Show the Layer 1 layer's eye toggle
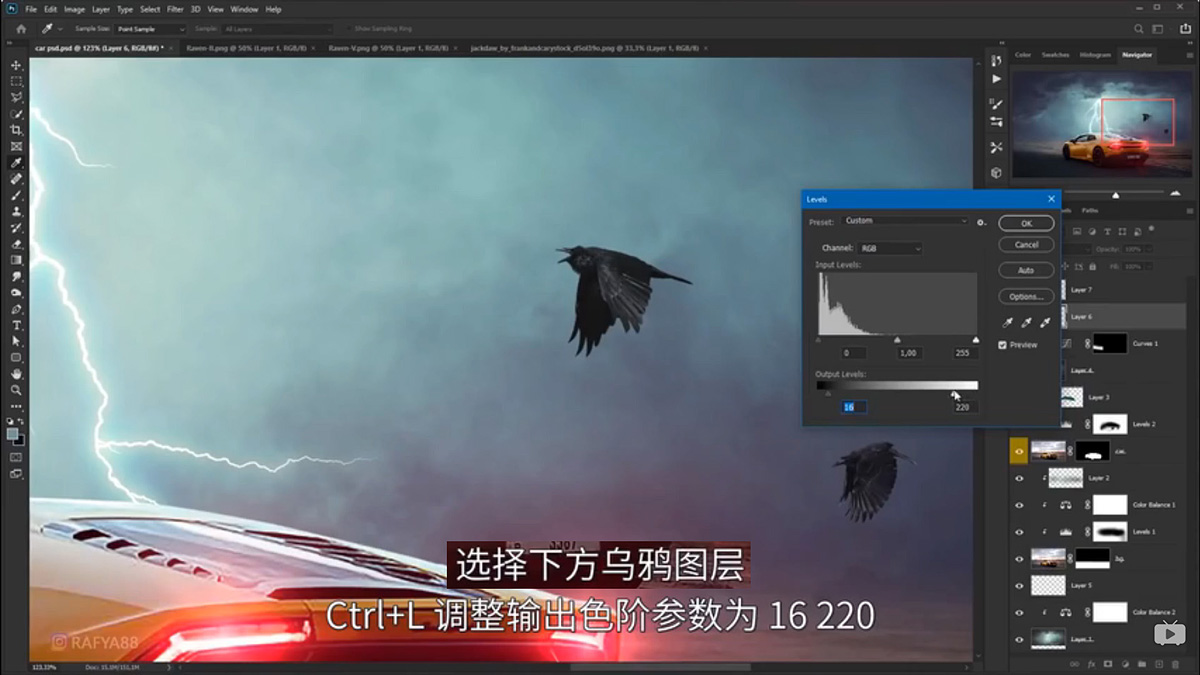1200x675 pixels. click(x=1018, y=637)
